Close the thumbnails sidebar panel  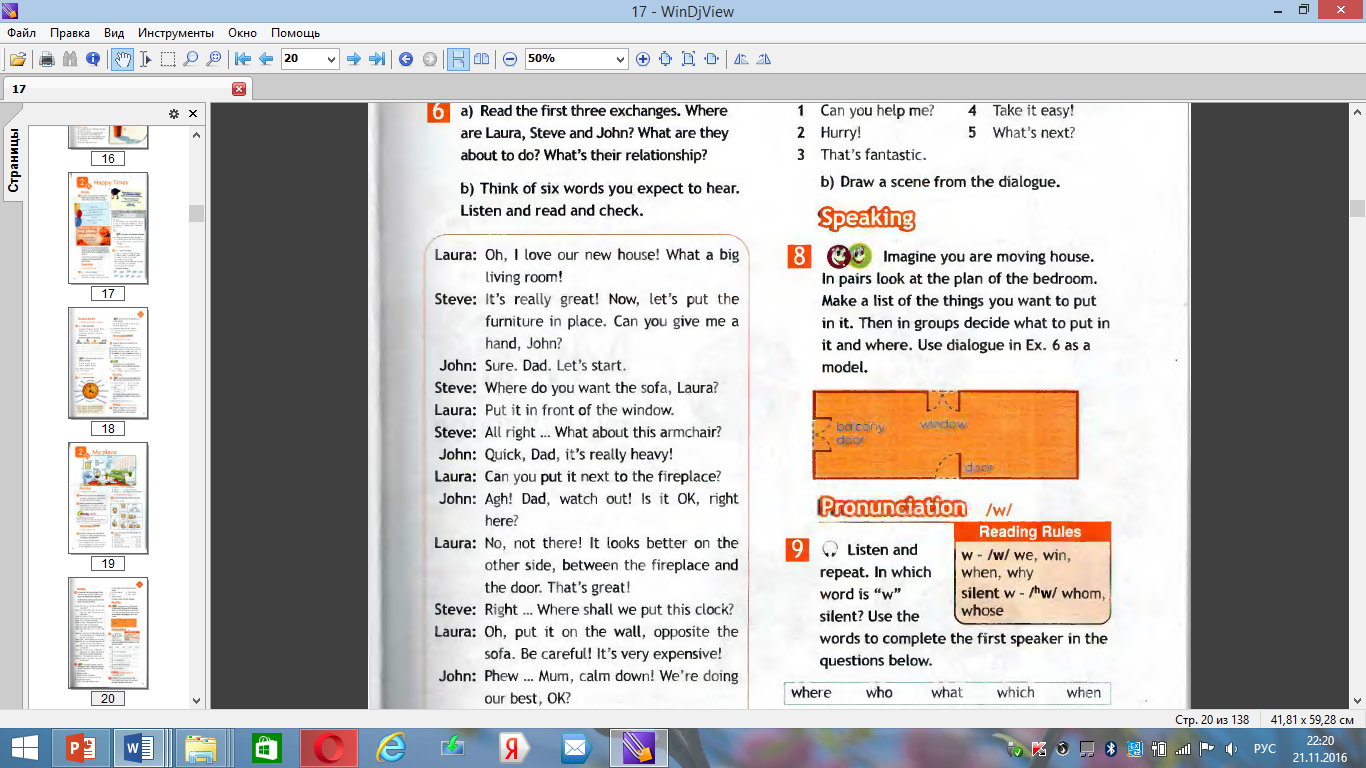(x=193, y=114)
